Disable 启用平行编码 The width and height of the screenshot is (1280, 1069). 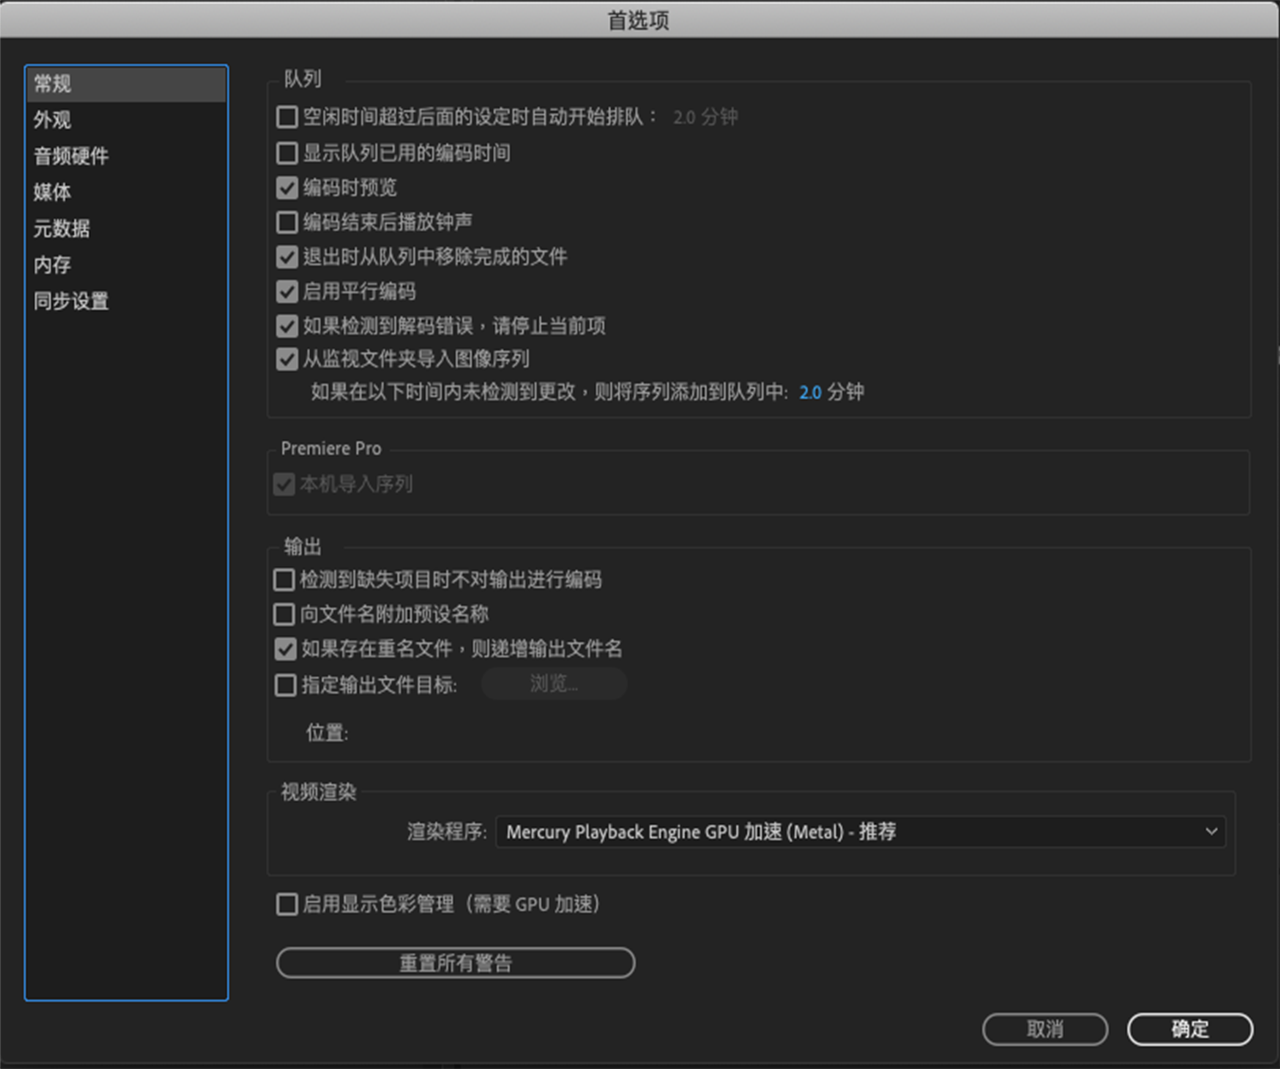286,291
